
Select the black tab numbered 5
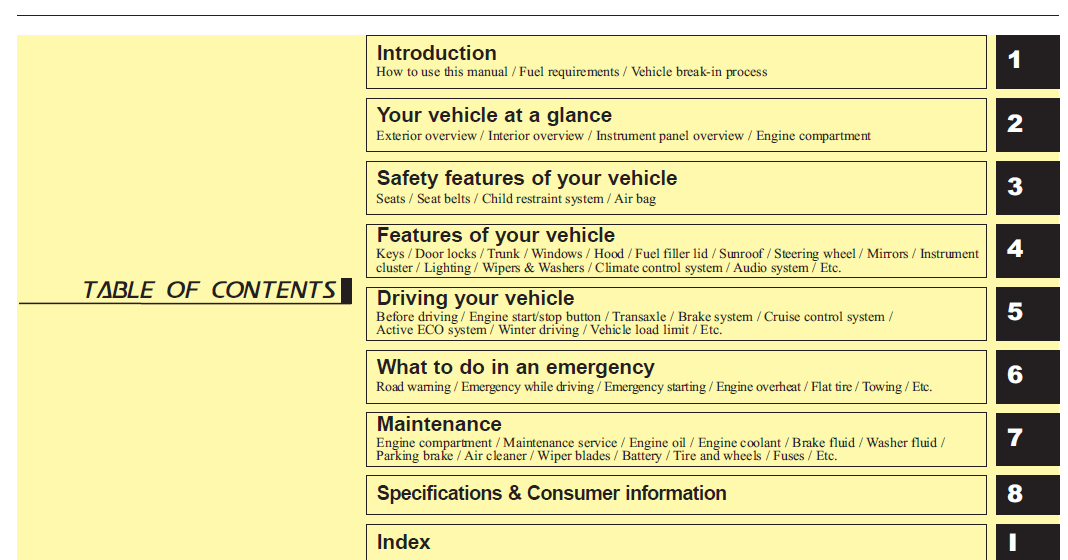tap(1028, 314)
